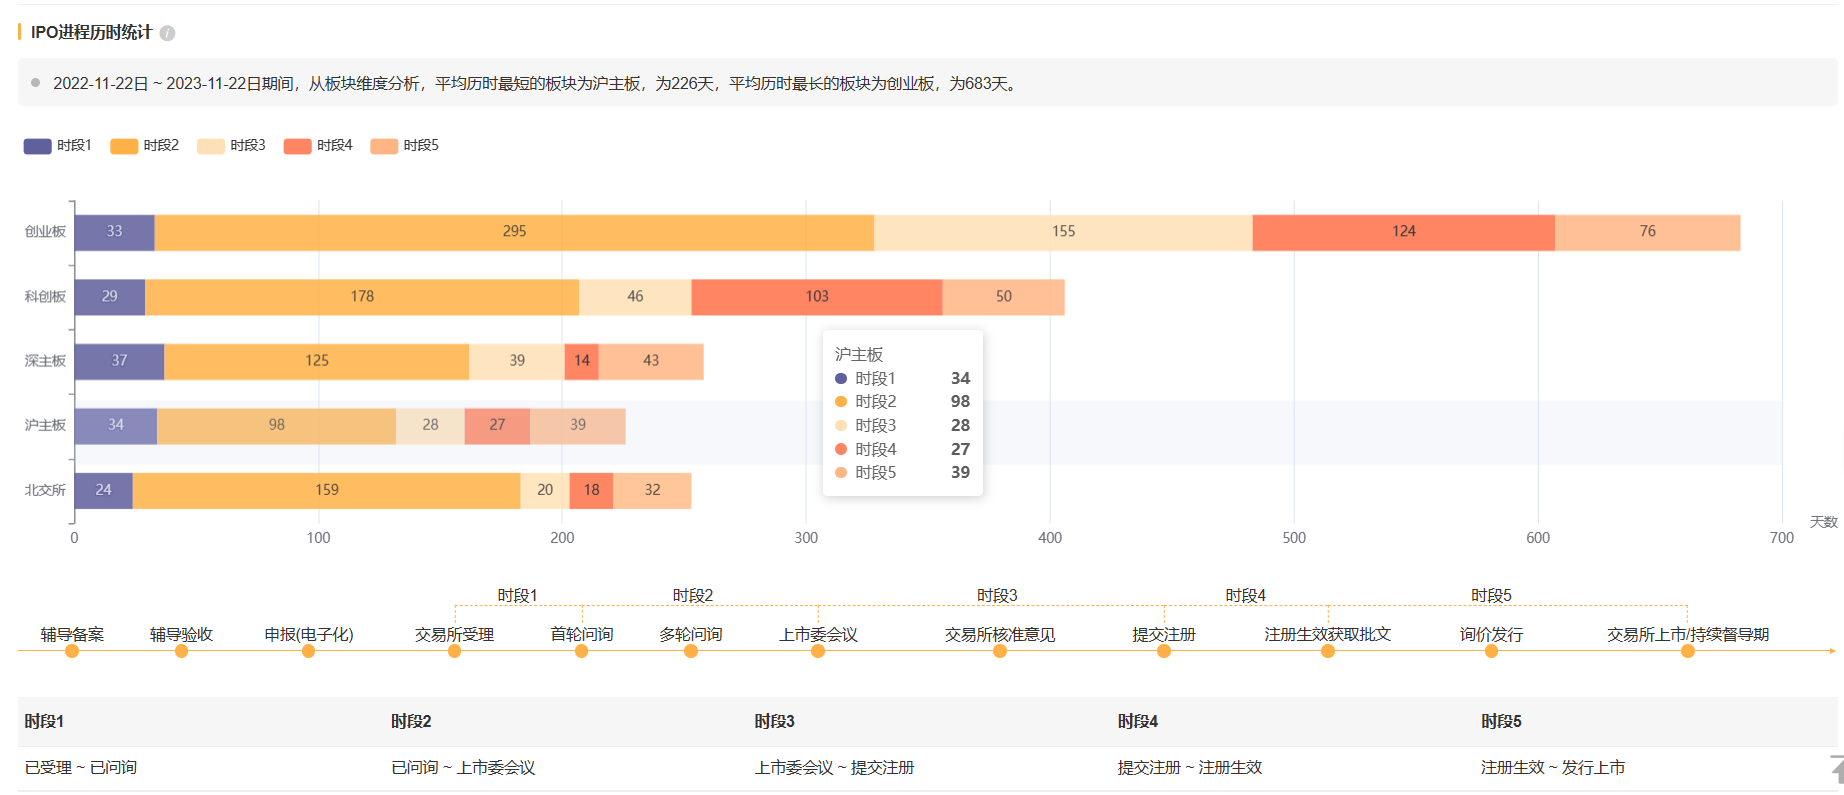This screenshot has width=1844, height=795.
Task: Click the 交易所上市/持续督导期 timeline node
Action: (1688, 651)
